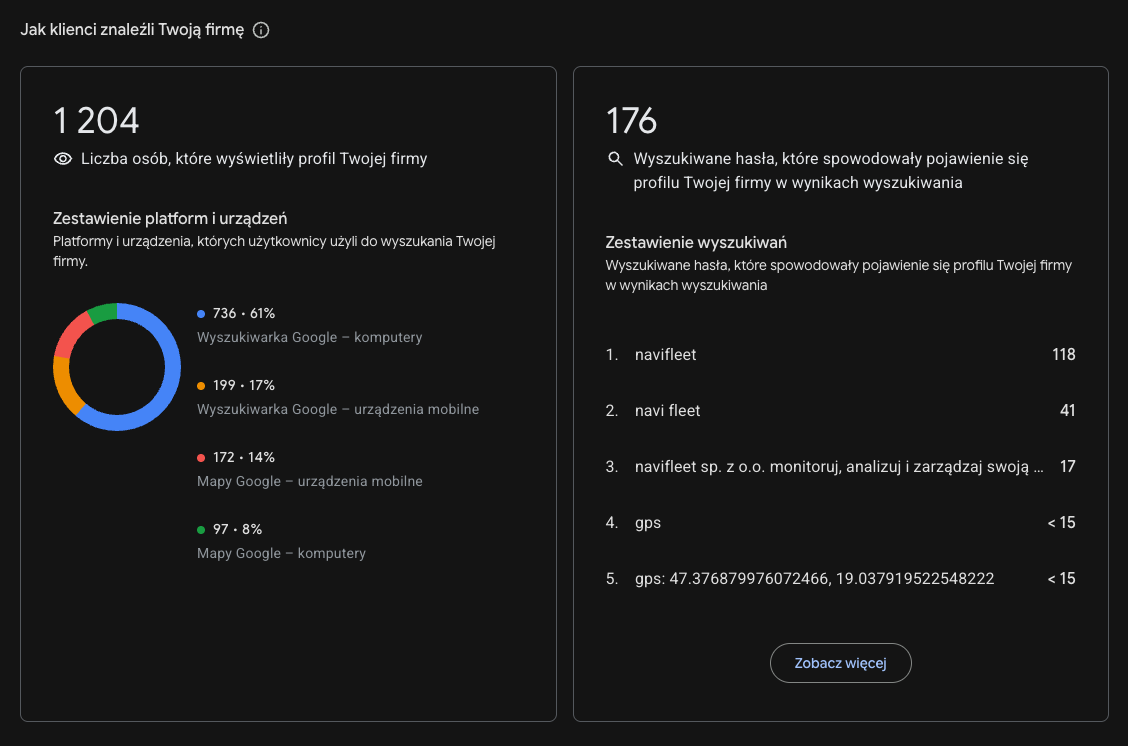Click the 176 search terms number
This screenshot has width=1128, height=746.
click(x=632, y=121)
